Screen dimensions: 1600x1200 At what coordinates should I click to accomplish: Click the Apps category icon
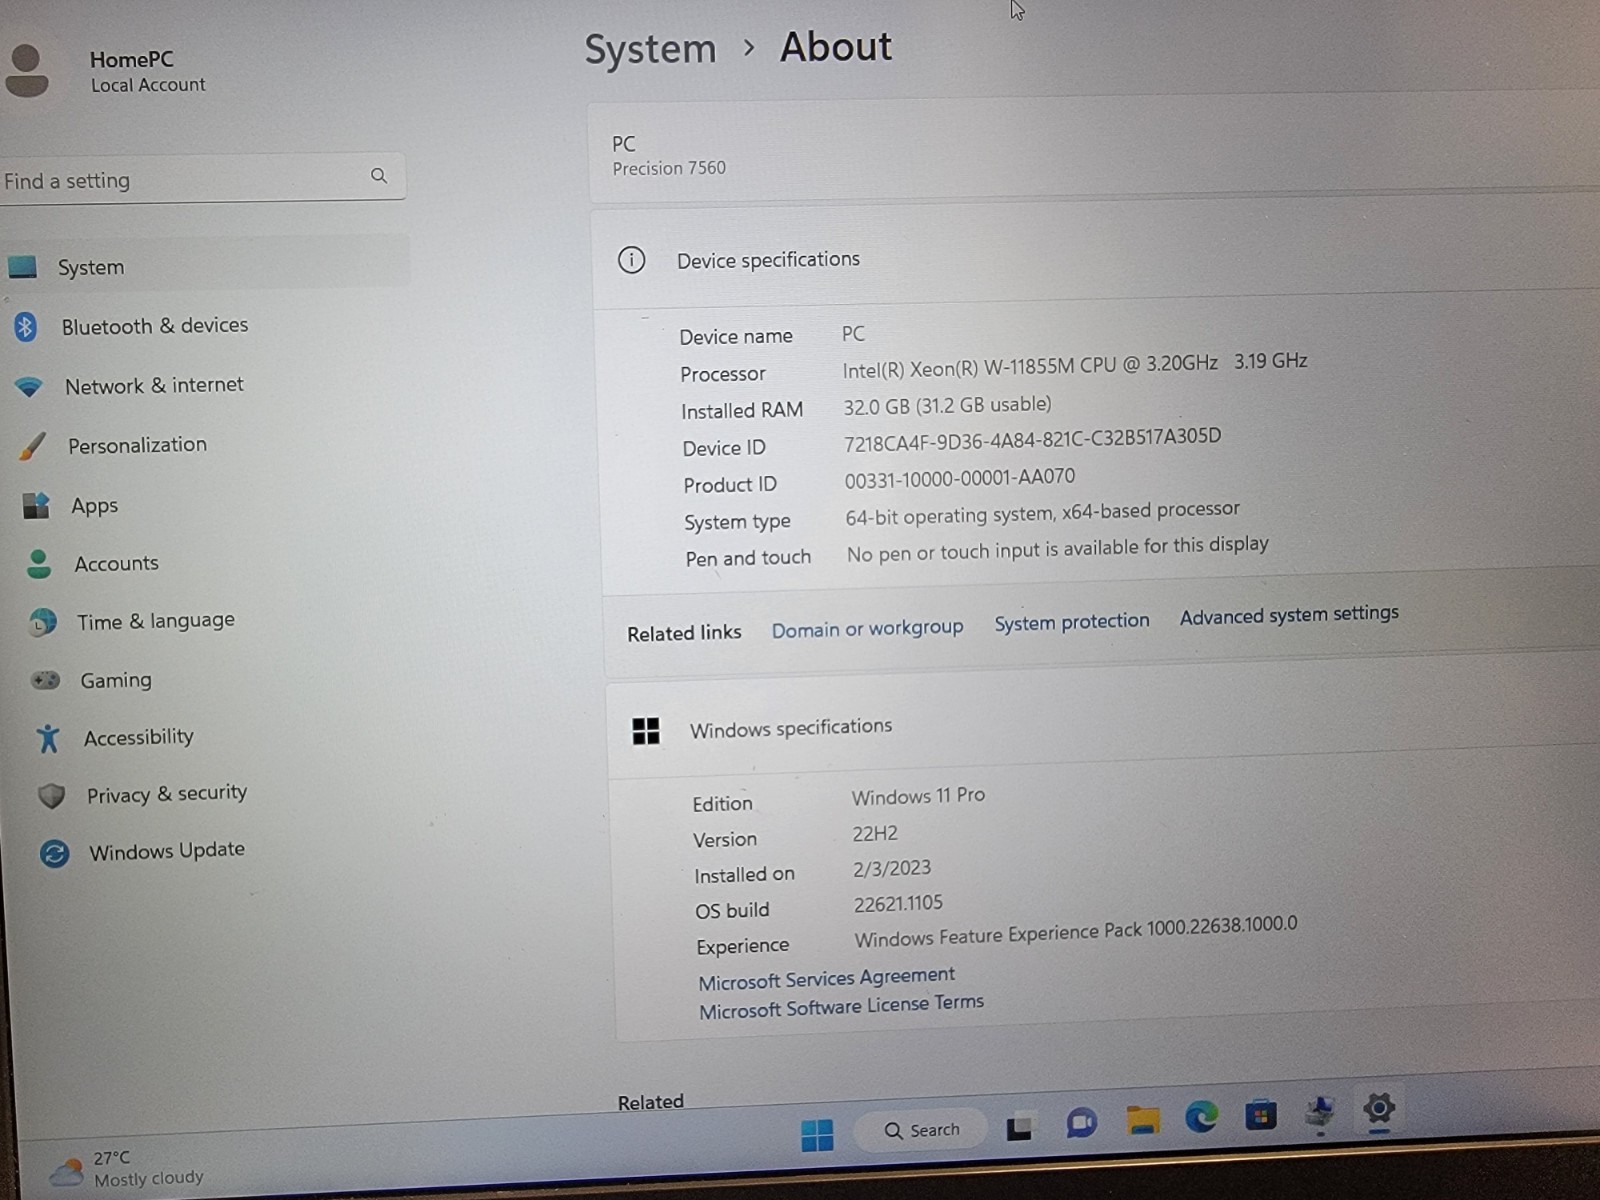(x=36, y=505)
